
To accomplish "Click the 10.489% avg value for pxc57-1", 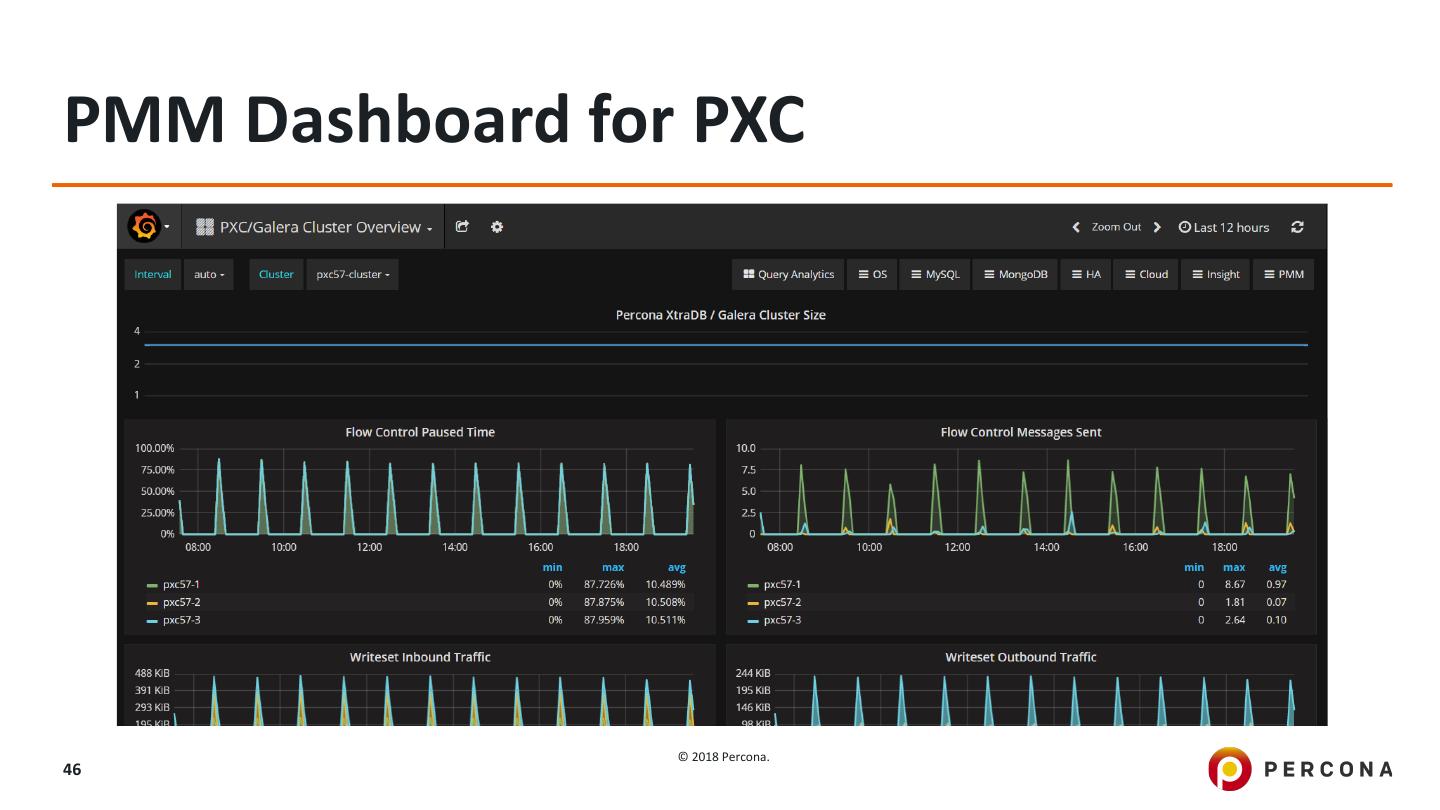I will pyautogui.click(x=666, y=584).
